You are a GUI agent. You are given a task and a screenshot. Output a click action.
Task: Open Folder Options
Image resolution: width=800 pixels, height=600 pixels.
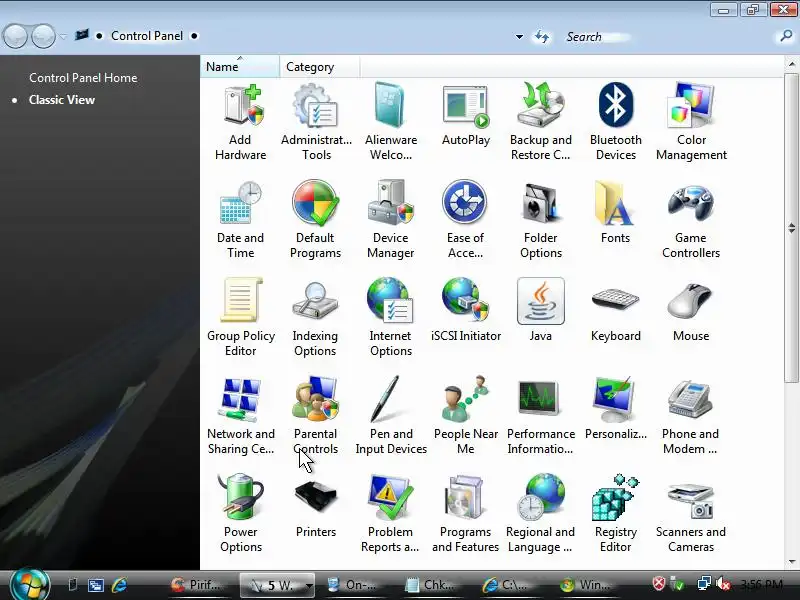pyautogui.click(x=541, y=220)
